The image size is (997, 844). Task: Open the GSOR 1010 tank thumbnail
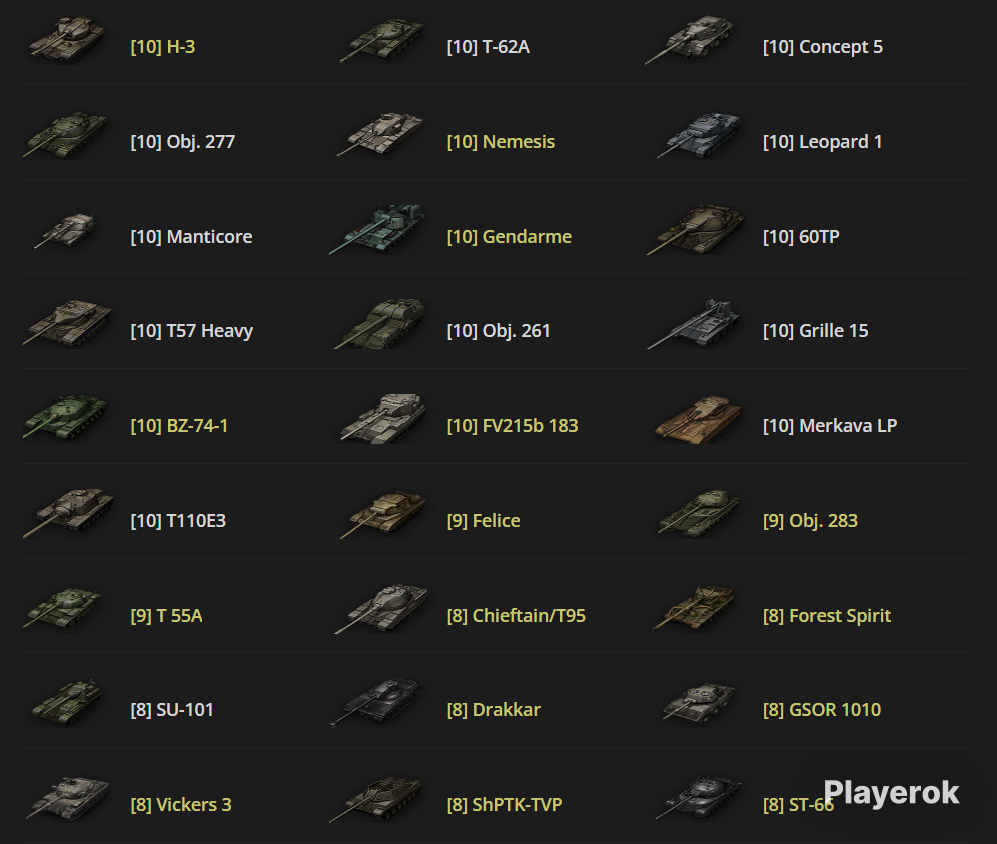point(698,703)
